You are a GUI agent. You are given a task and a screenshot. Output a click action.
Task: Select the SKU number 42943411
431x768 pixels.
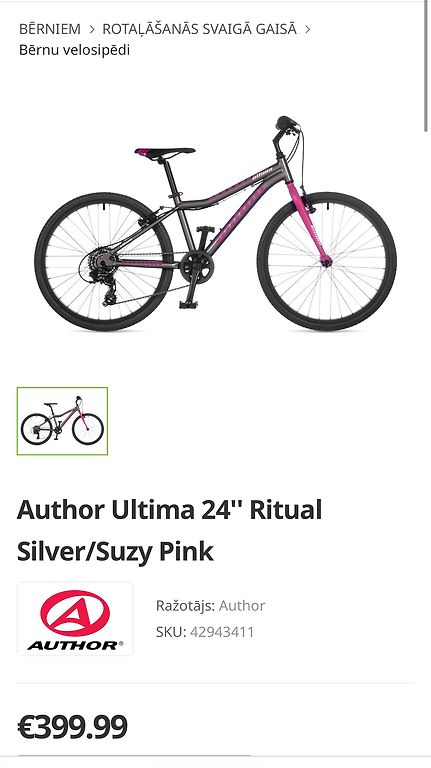(x=222, y=632)
